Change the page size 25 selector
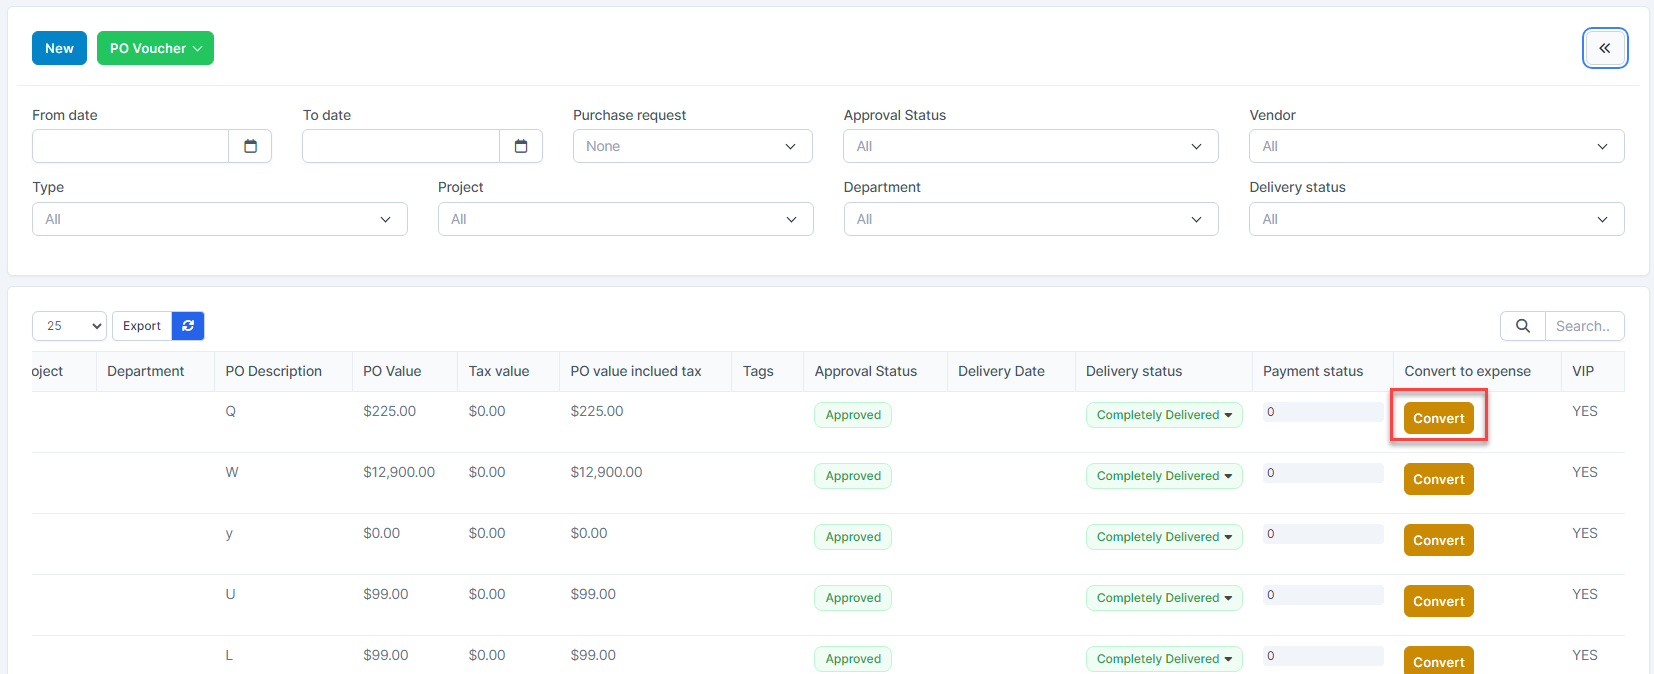This screenshot has height=674, width=1654. [69, 326]
